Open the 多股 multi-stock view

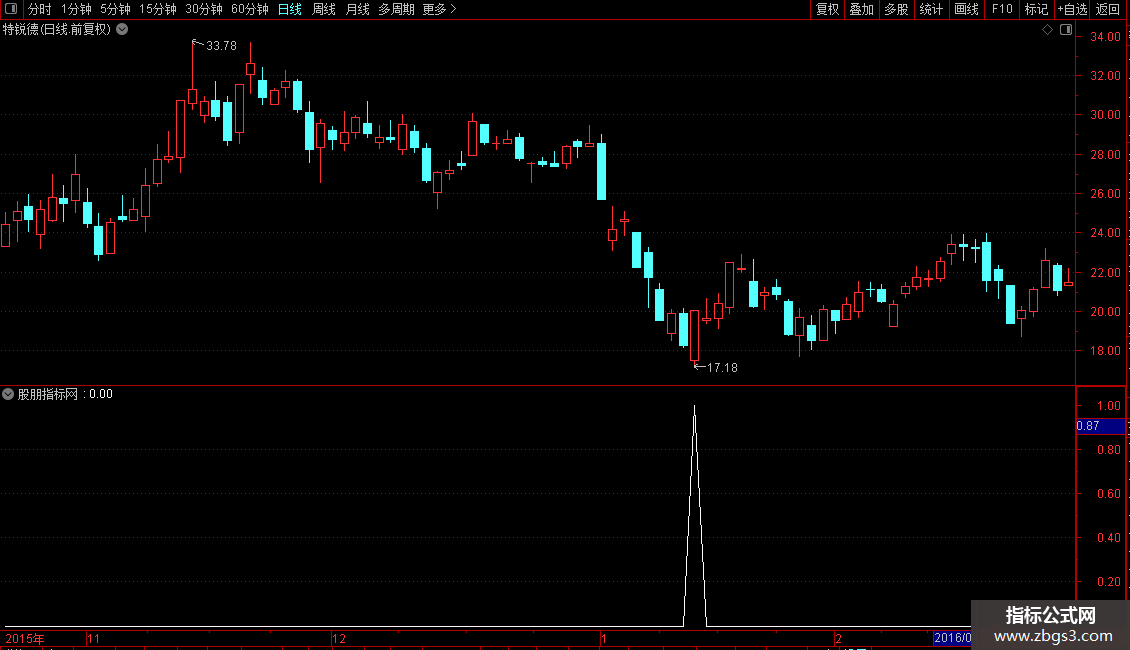click(x=896, y=9)
